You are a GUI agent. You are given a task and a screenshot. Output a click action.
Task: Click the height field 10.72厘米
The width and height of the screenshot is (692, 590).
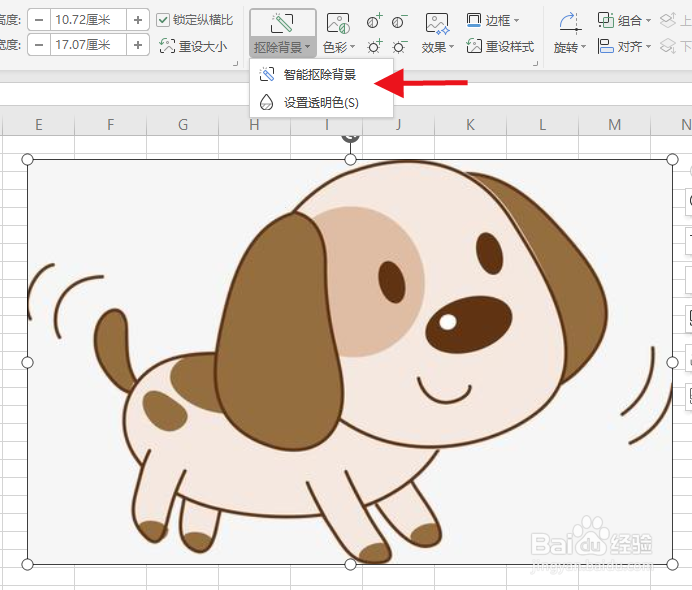pyautogui.click(x=88, y=20)
